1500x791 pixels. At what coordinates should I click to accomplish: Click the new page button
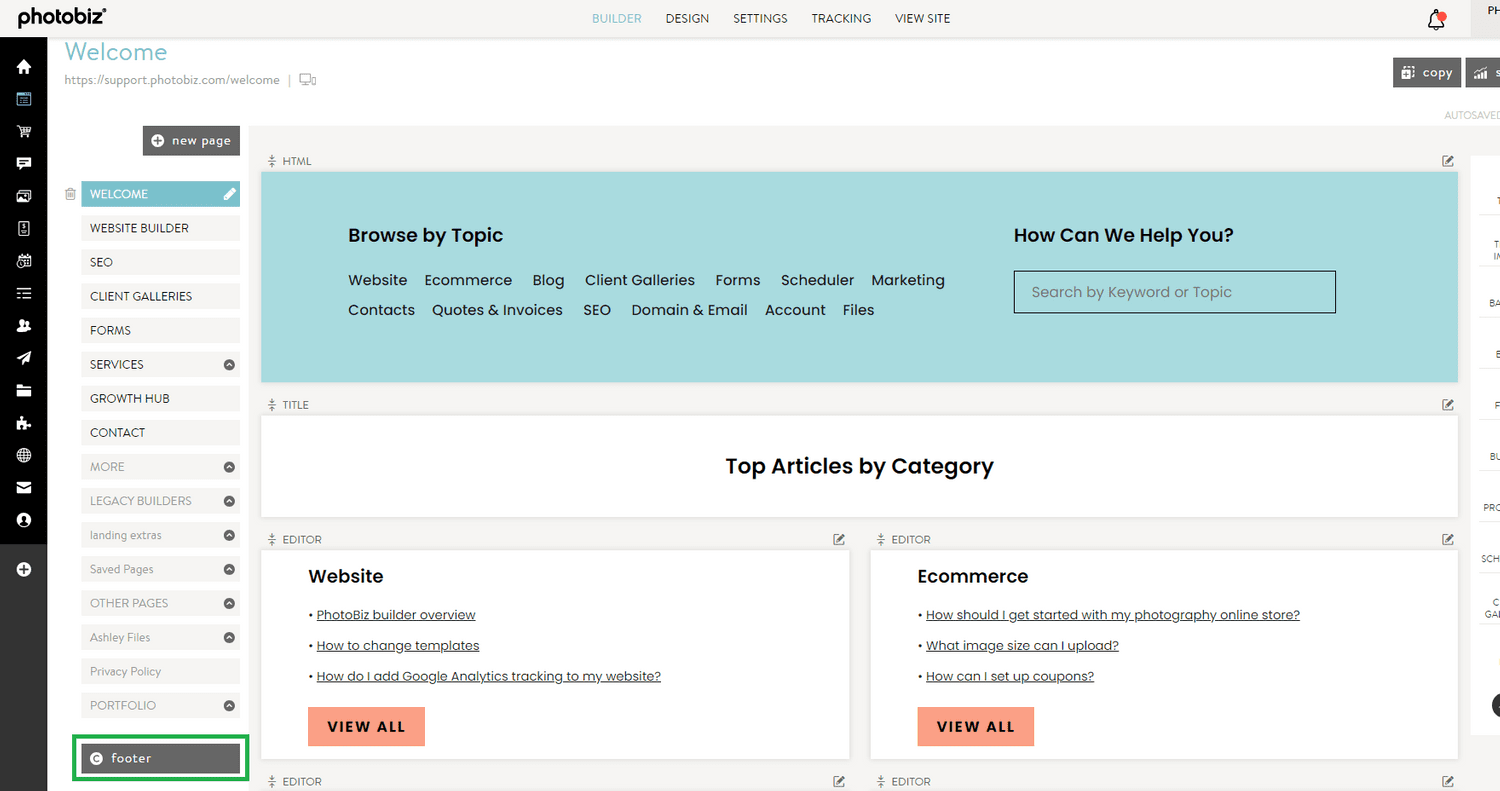point(191,141)
